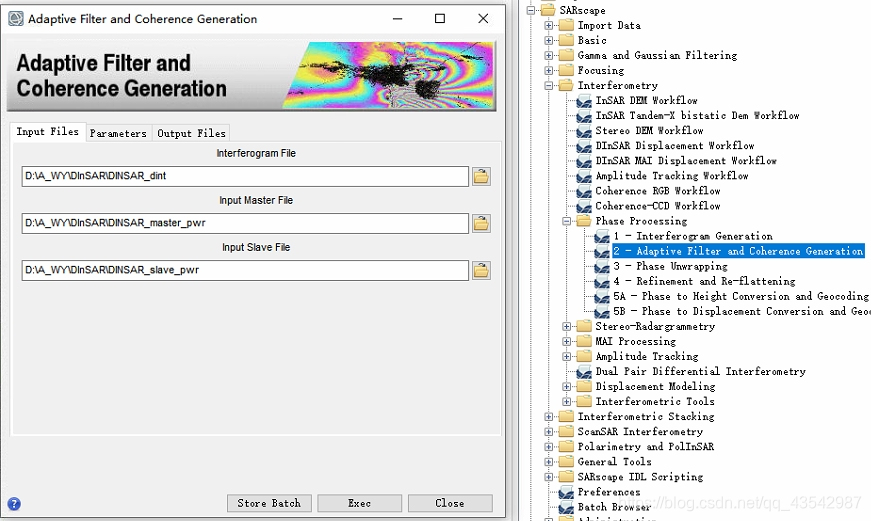The width and height of the screenshot is (871, 521).
Task: Click the Interferogram Generation step icon
Action: tap(602, 237)
